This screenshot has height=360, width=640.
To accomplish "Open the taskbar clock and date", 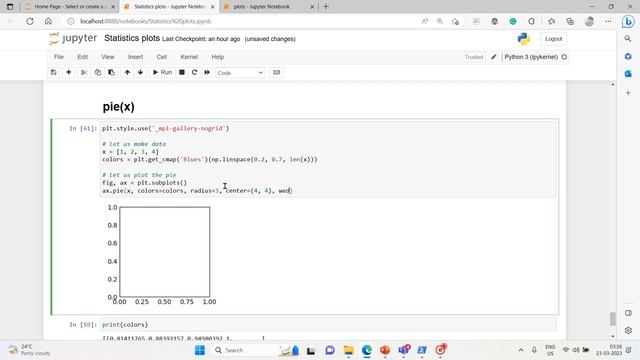I will point(609,350).
